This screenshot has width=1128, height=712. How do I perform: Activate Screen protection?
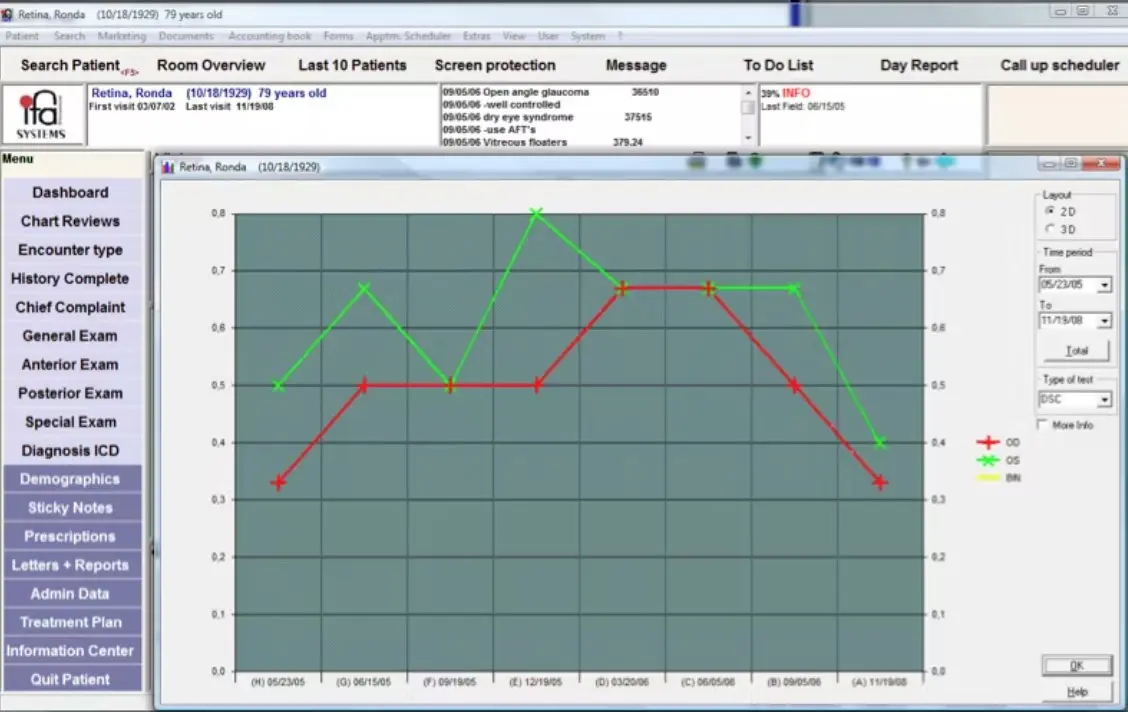pos(495,65)
